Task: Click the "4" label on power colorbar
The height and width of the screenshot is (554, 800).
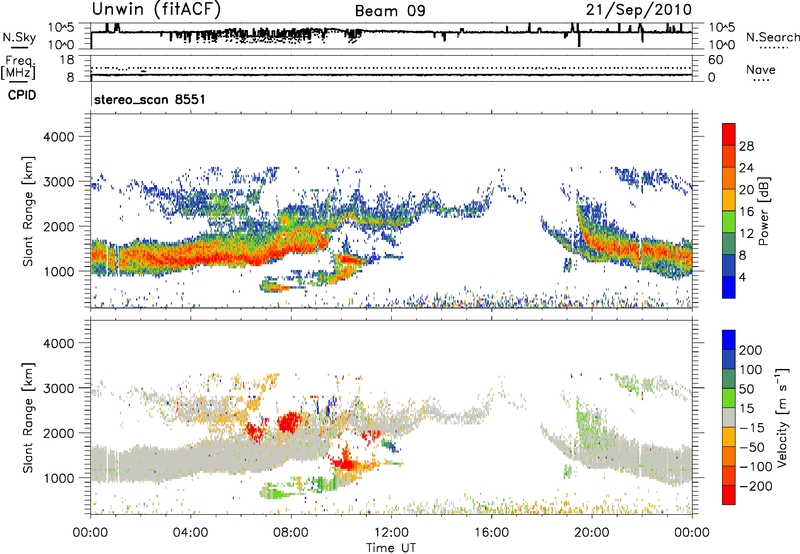Action: (x=742, y=277)
